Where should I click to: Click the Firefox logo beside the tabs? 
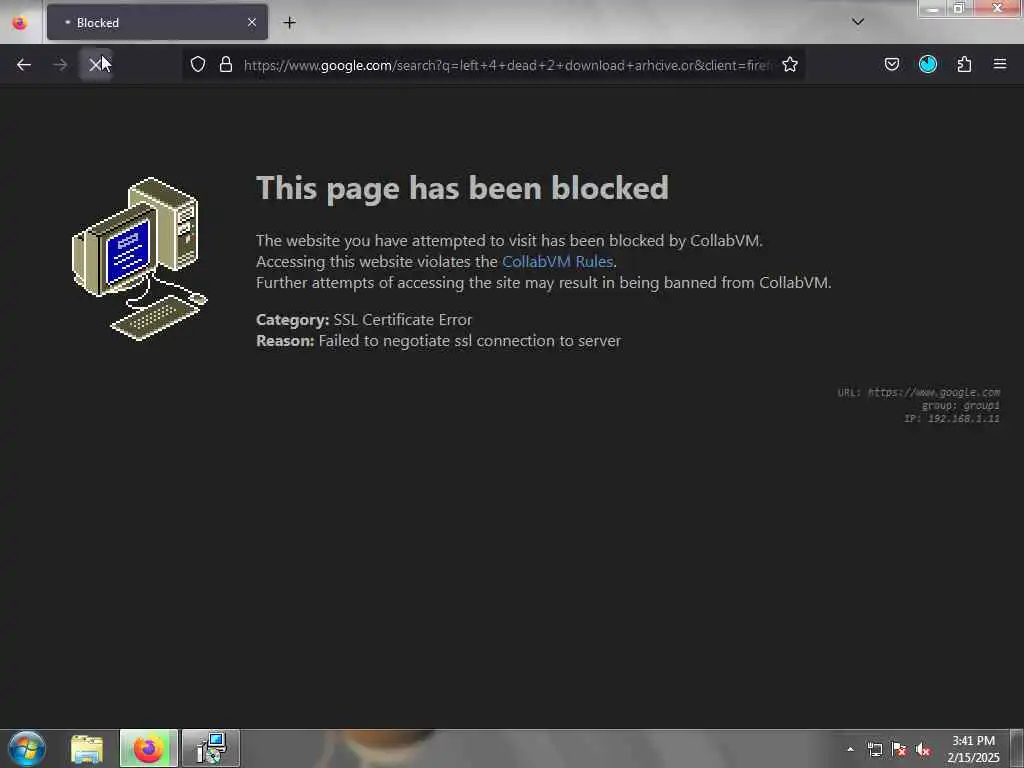(20, 23)
